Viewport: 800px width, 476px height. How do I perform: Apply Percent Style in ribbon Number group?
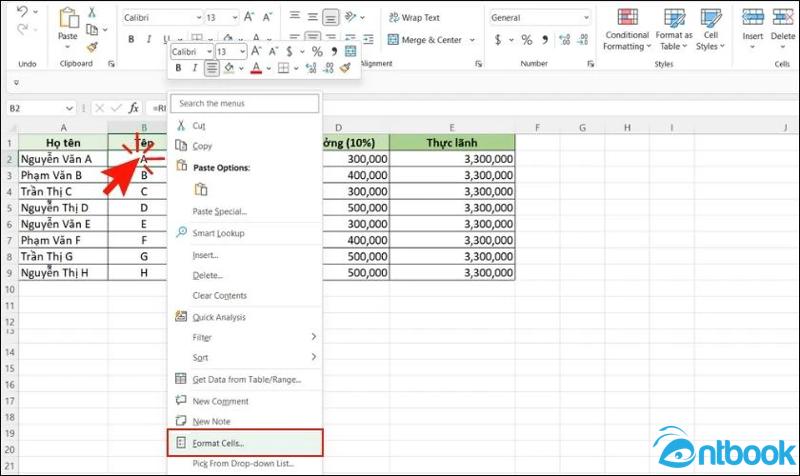[x=527, y=39]
